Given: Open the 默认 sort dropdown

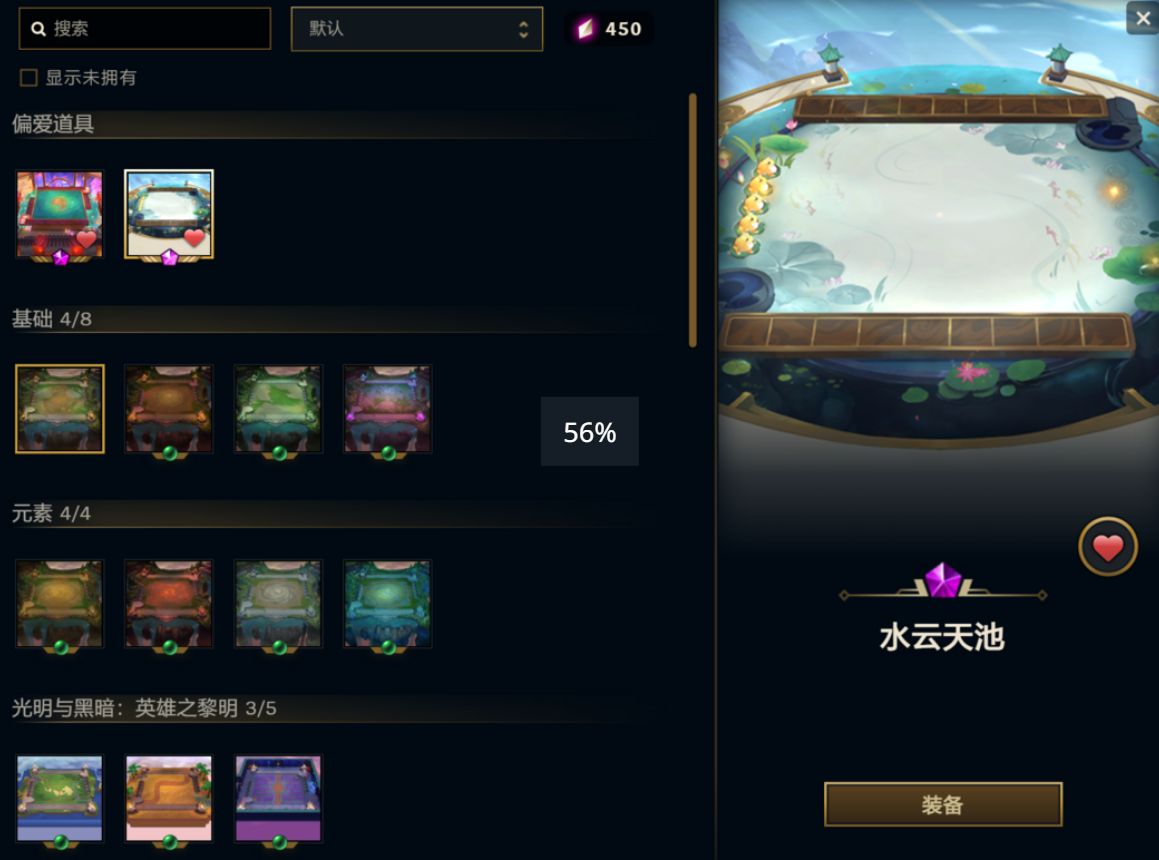Looking at the screenshot, I should point(417,29).
